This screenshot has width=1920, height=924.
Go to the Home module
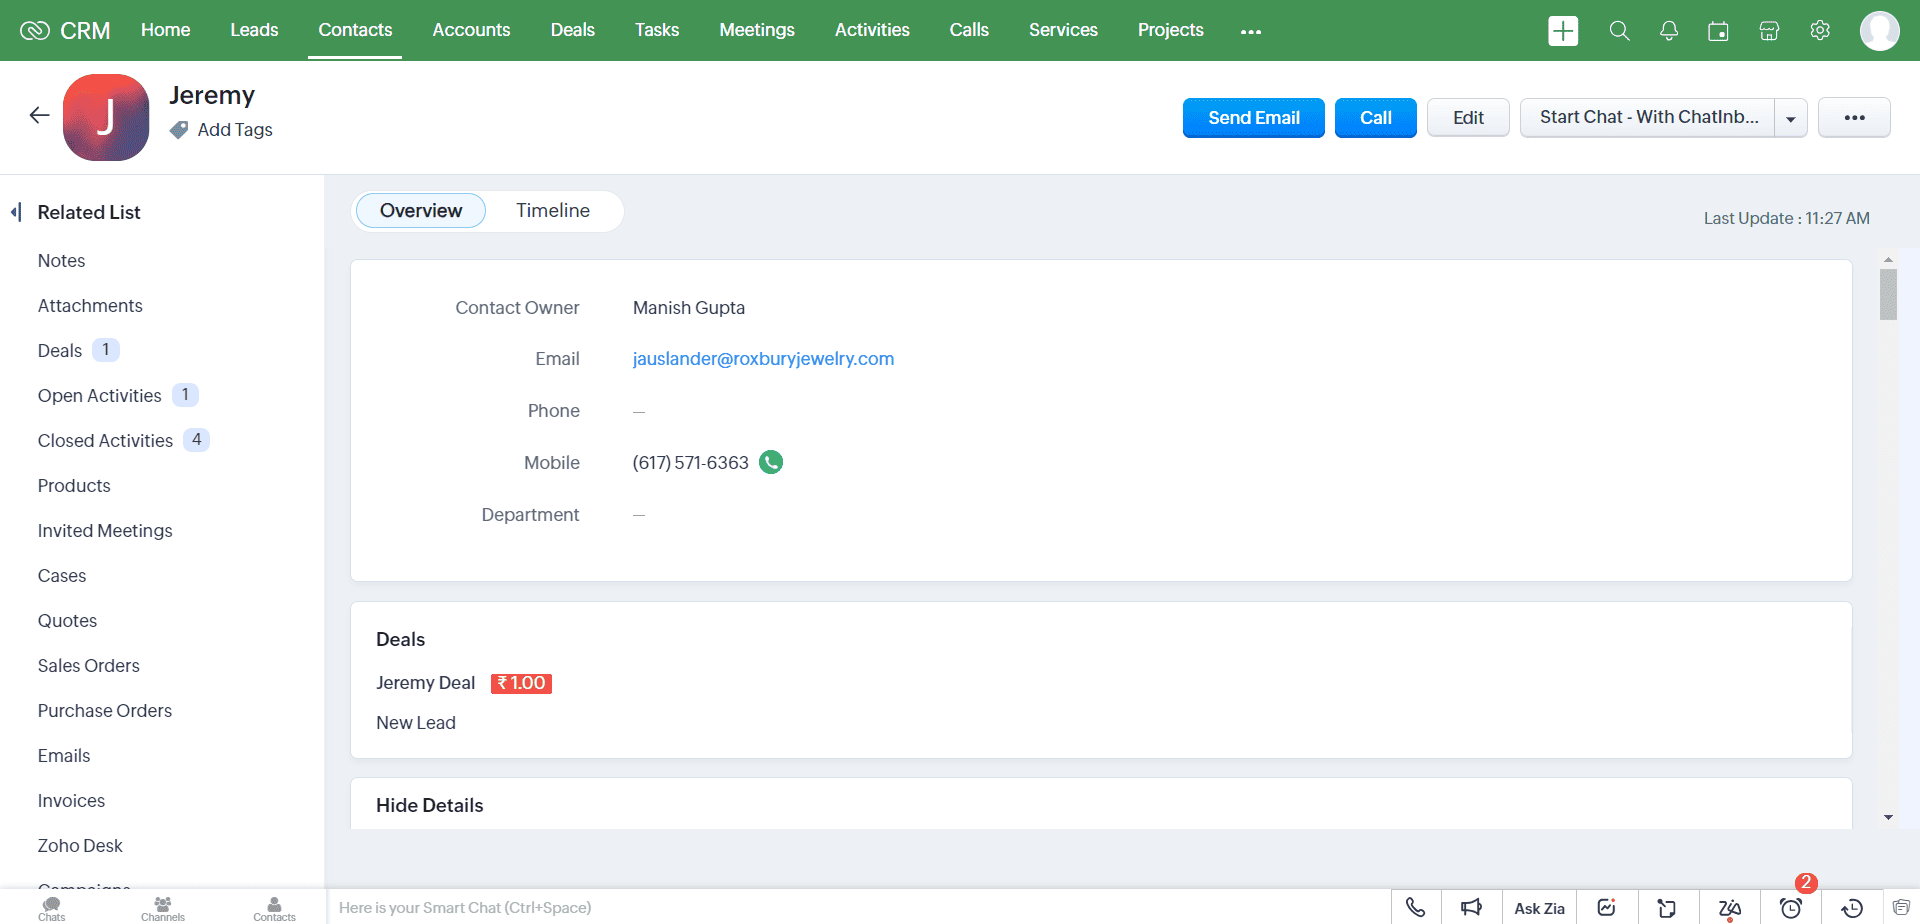165,30
